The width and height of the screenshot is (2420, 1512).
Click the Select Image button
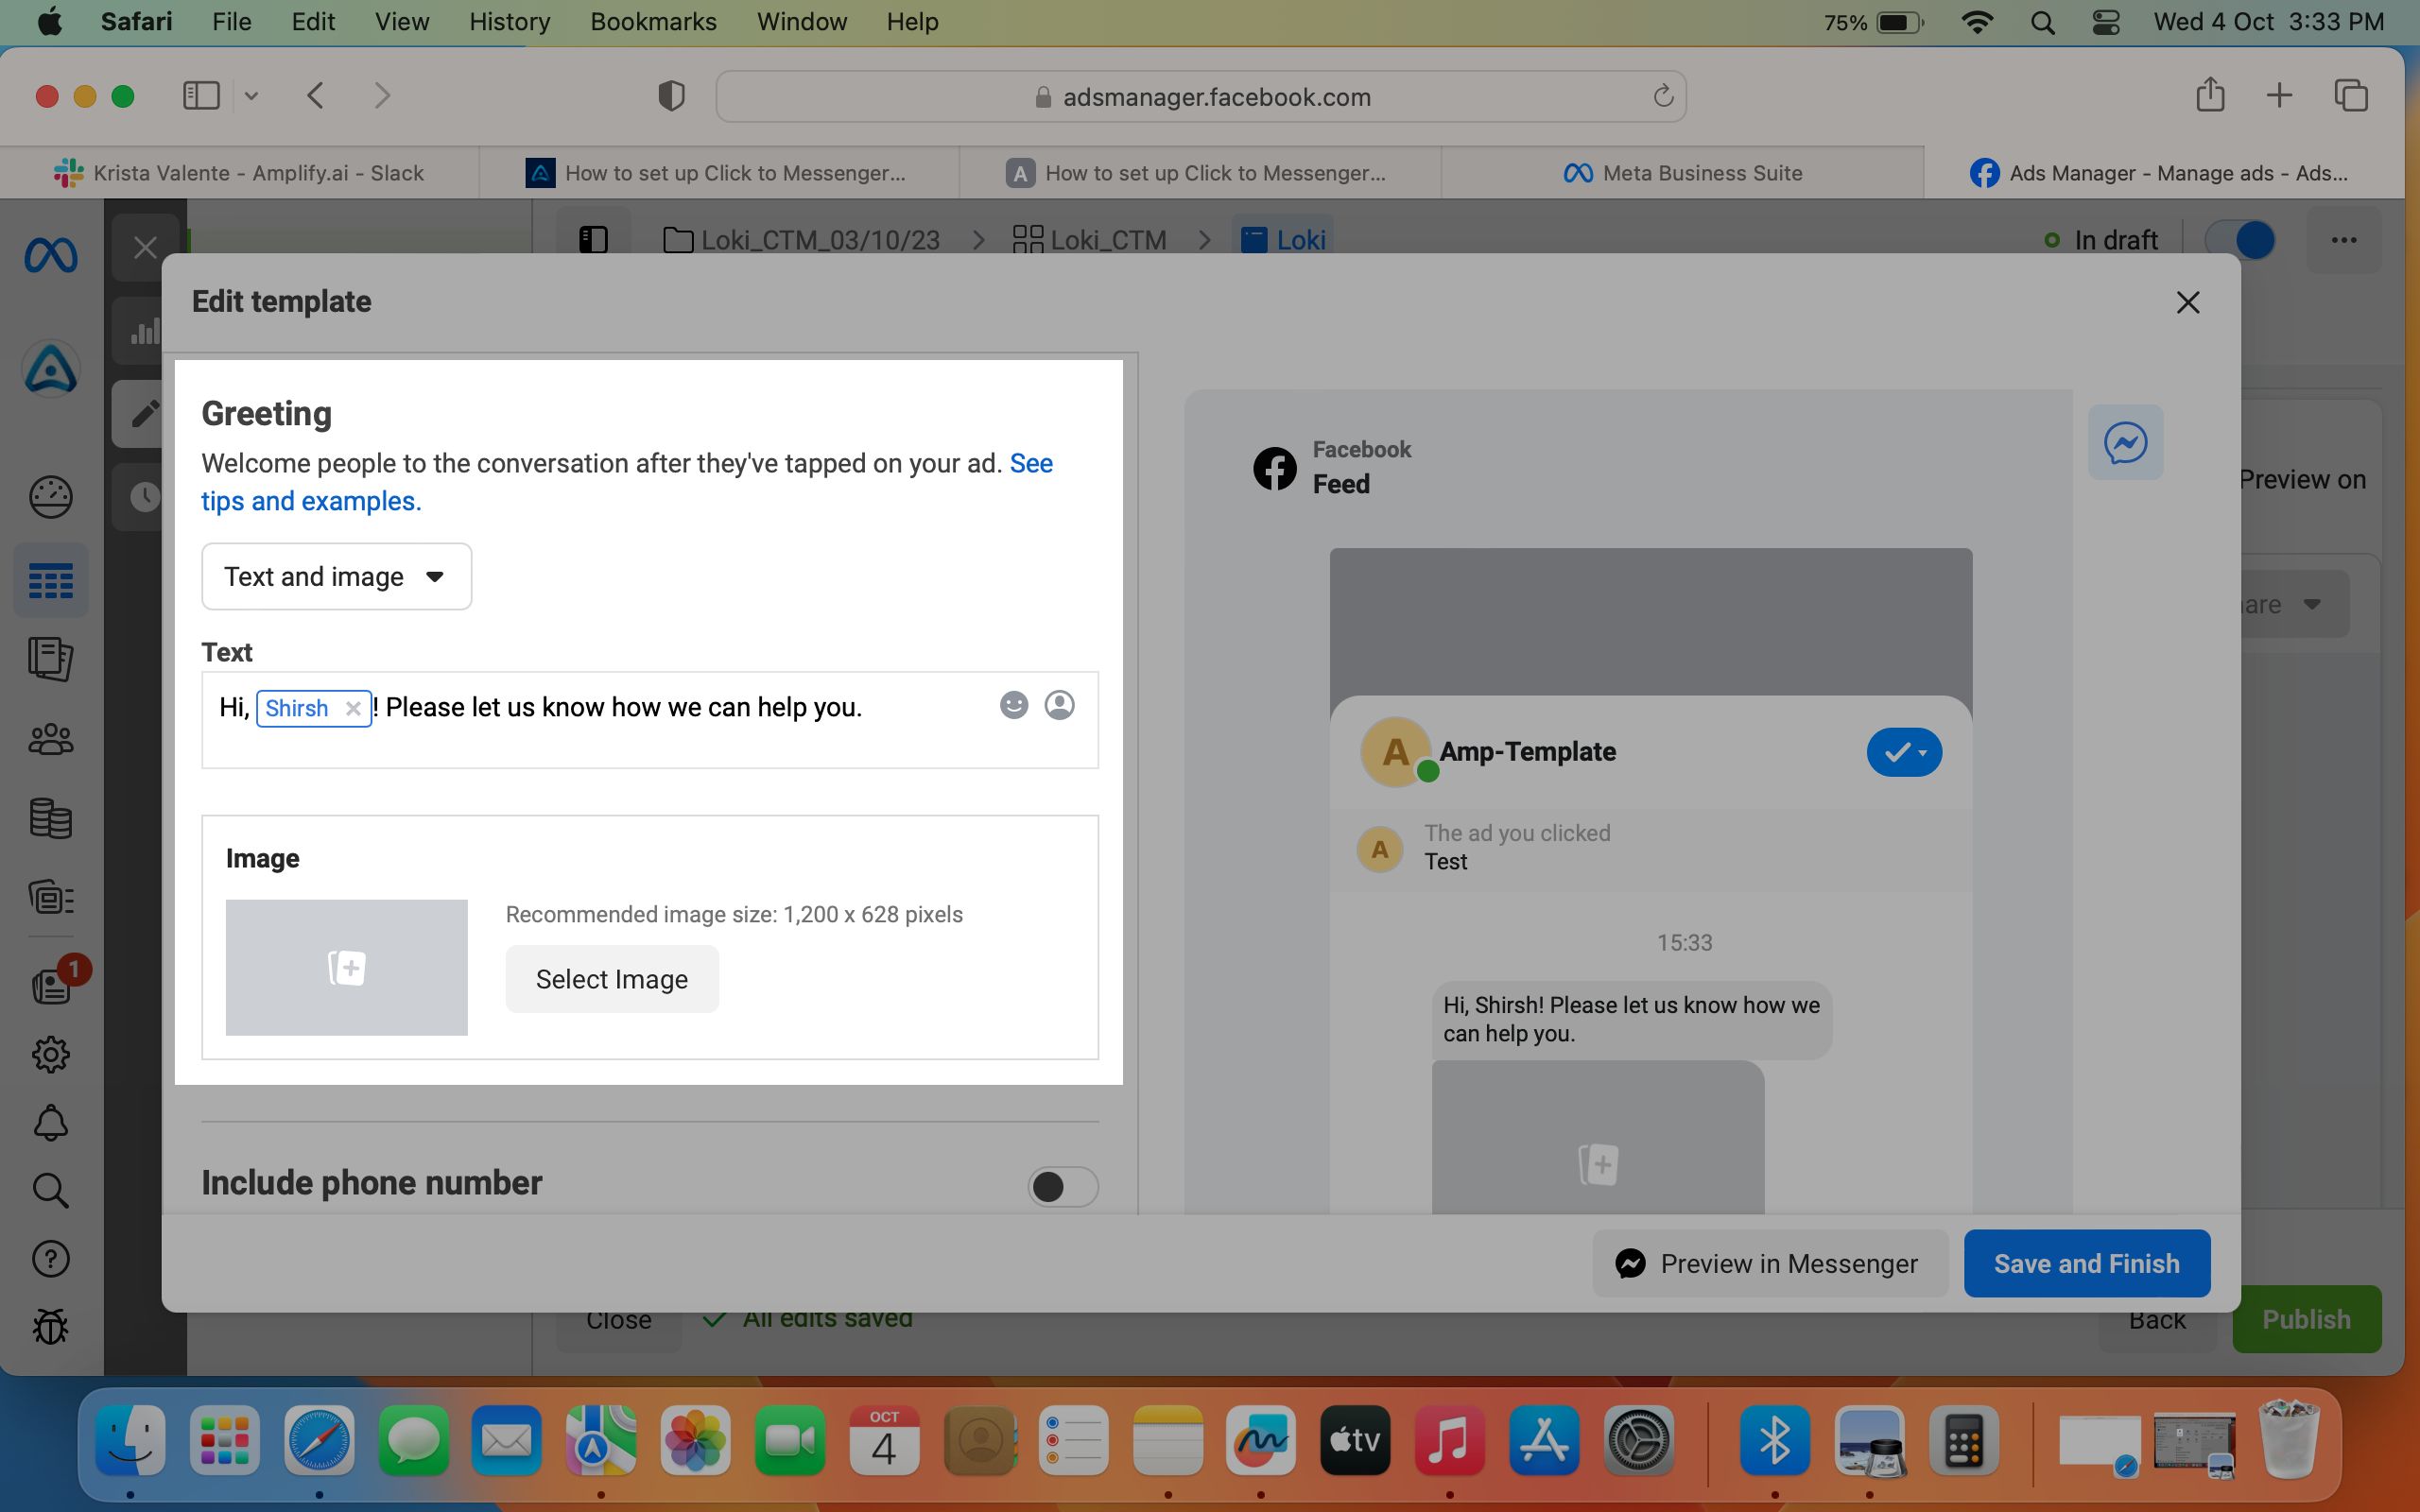pyautogui.click(x=612, y=979)
